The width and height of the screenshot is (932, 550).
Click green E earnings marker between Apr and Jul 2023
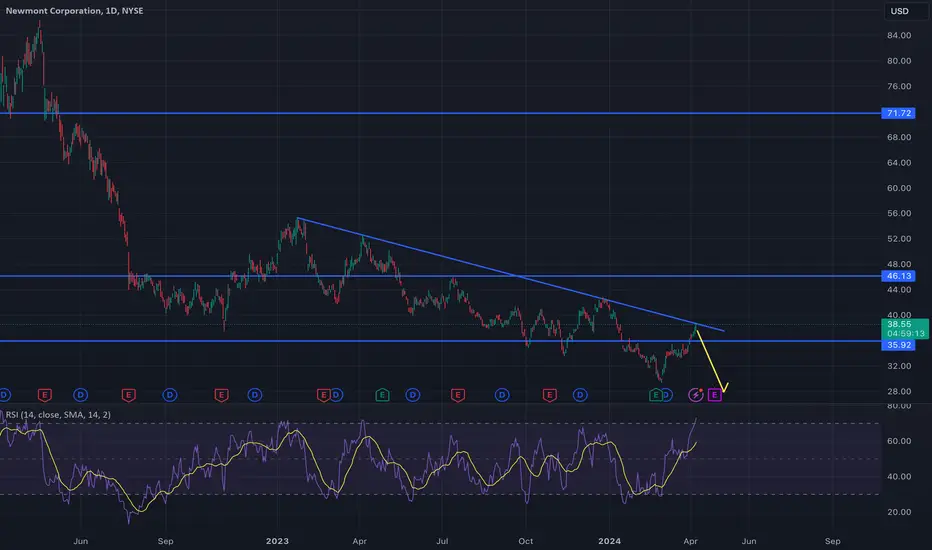coord(382,395)
